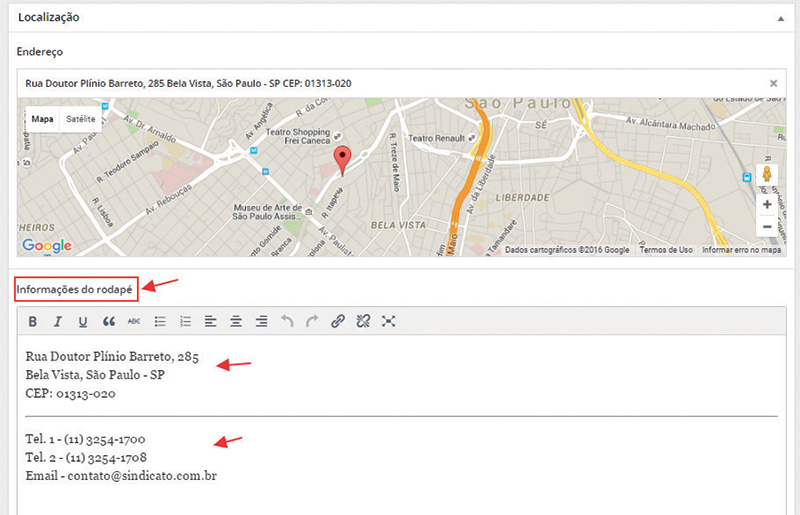Underline the selected footer text

(x=83, y=322)
